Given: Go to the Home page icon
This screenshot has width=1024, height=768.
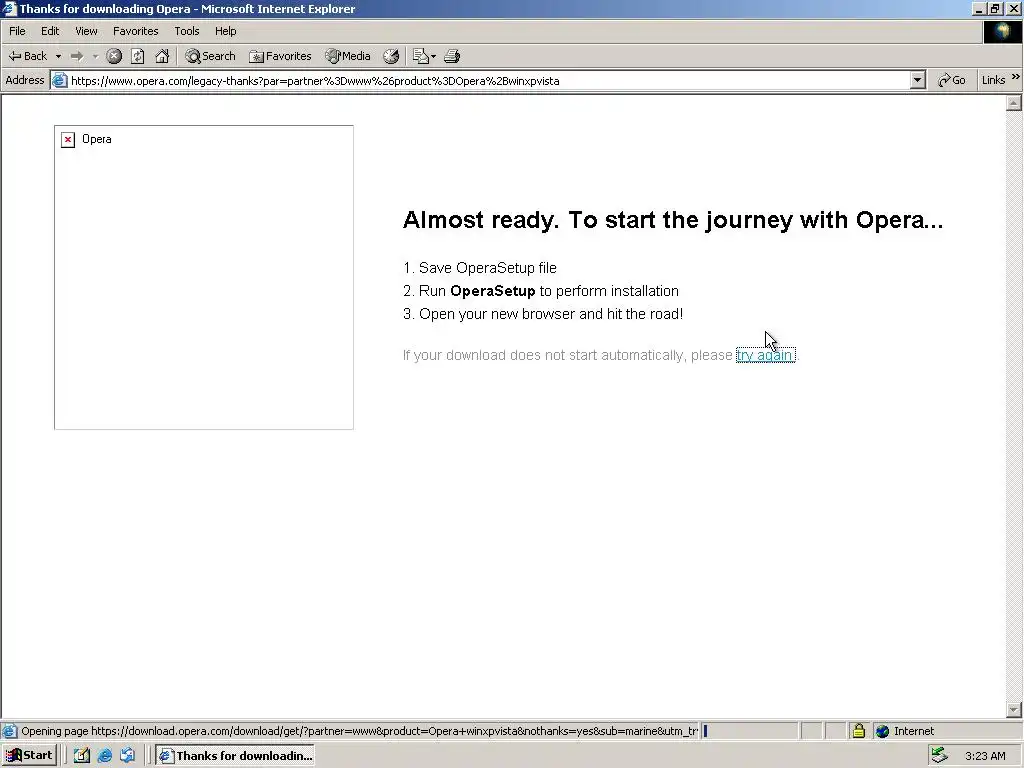Looking at the screenshot, I should 162,56.
